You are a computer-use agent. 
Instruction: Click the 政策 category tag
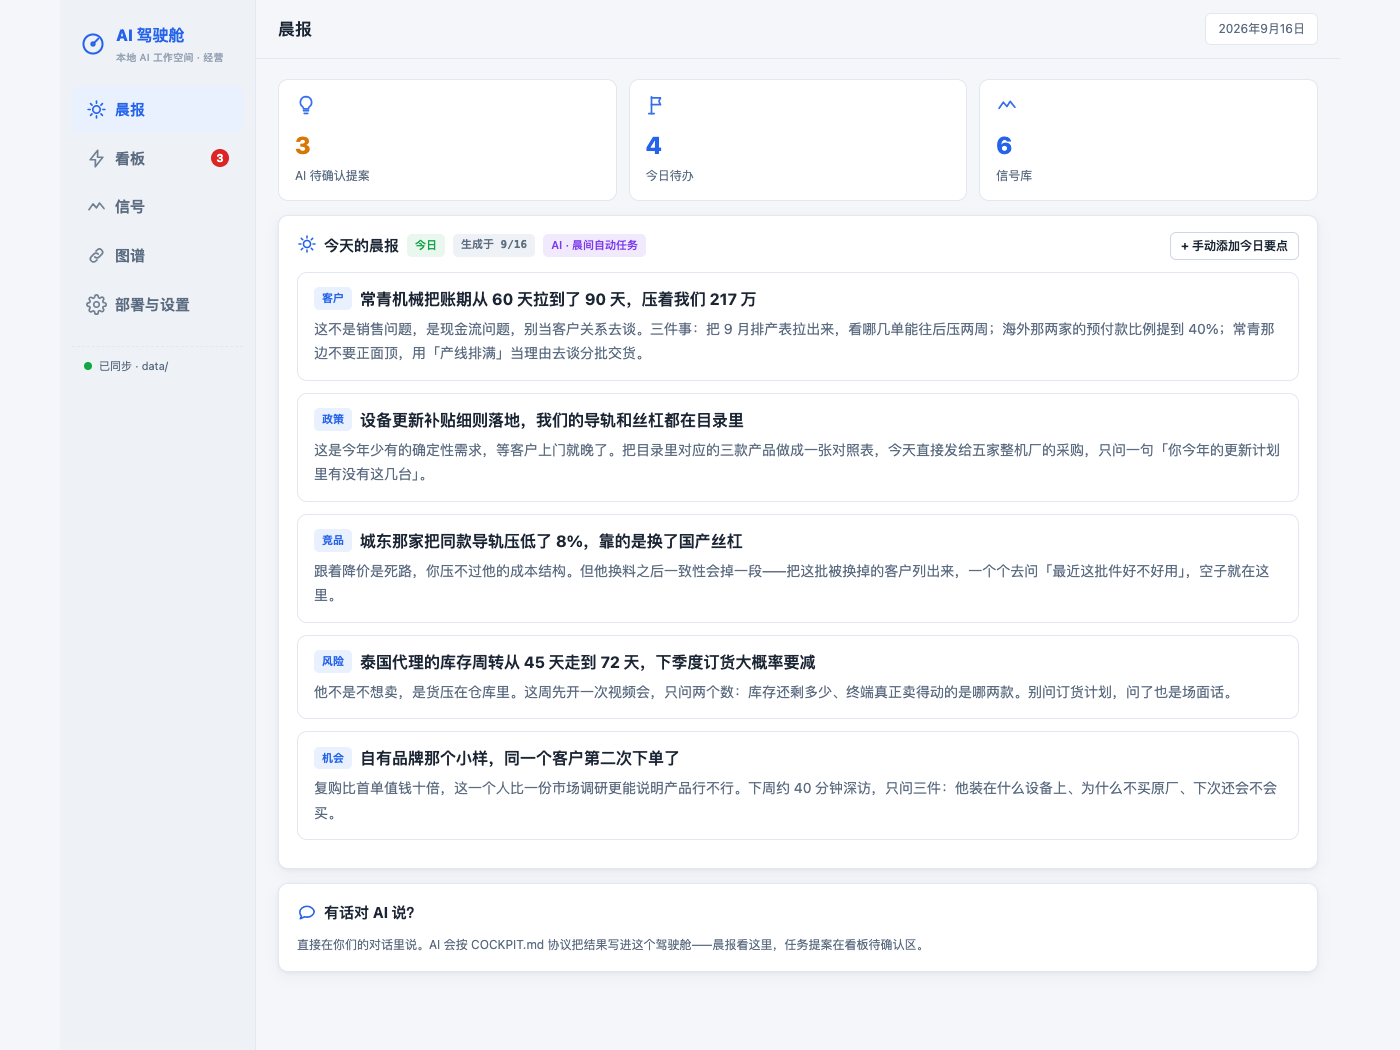pos(333,420)
